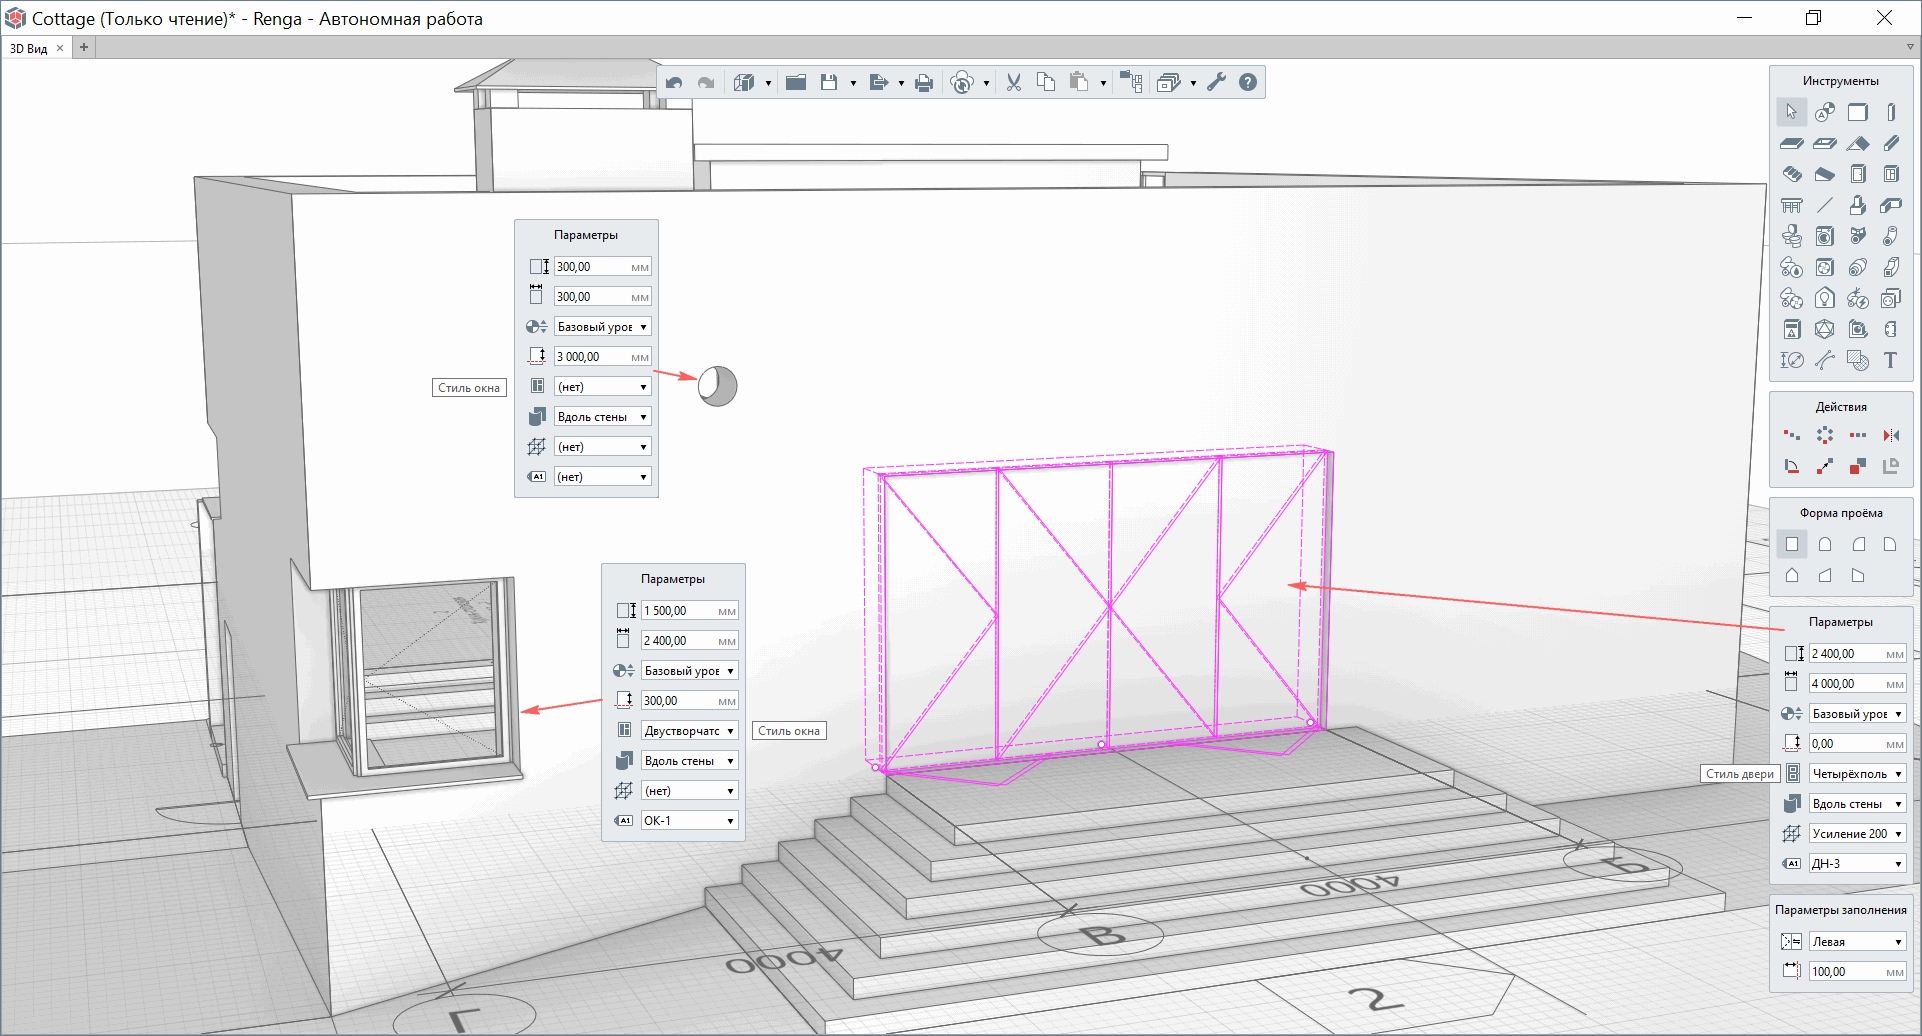Open window style dropdown Двустворчатс
The width and height of the screenshot is (1922, 1036).
click(689, 731)
